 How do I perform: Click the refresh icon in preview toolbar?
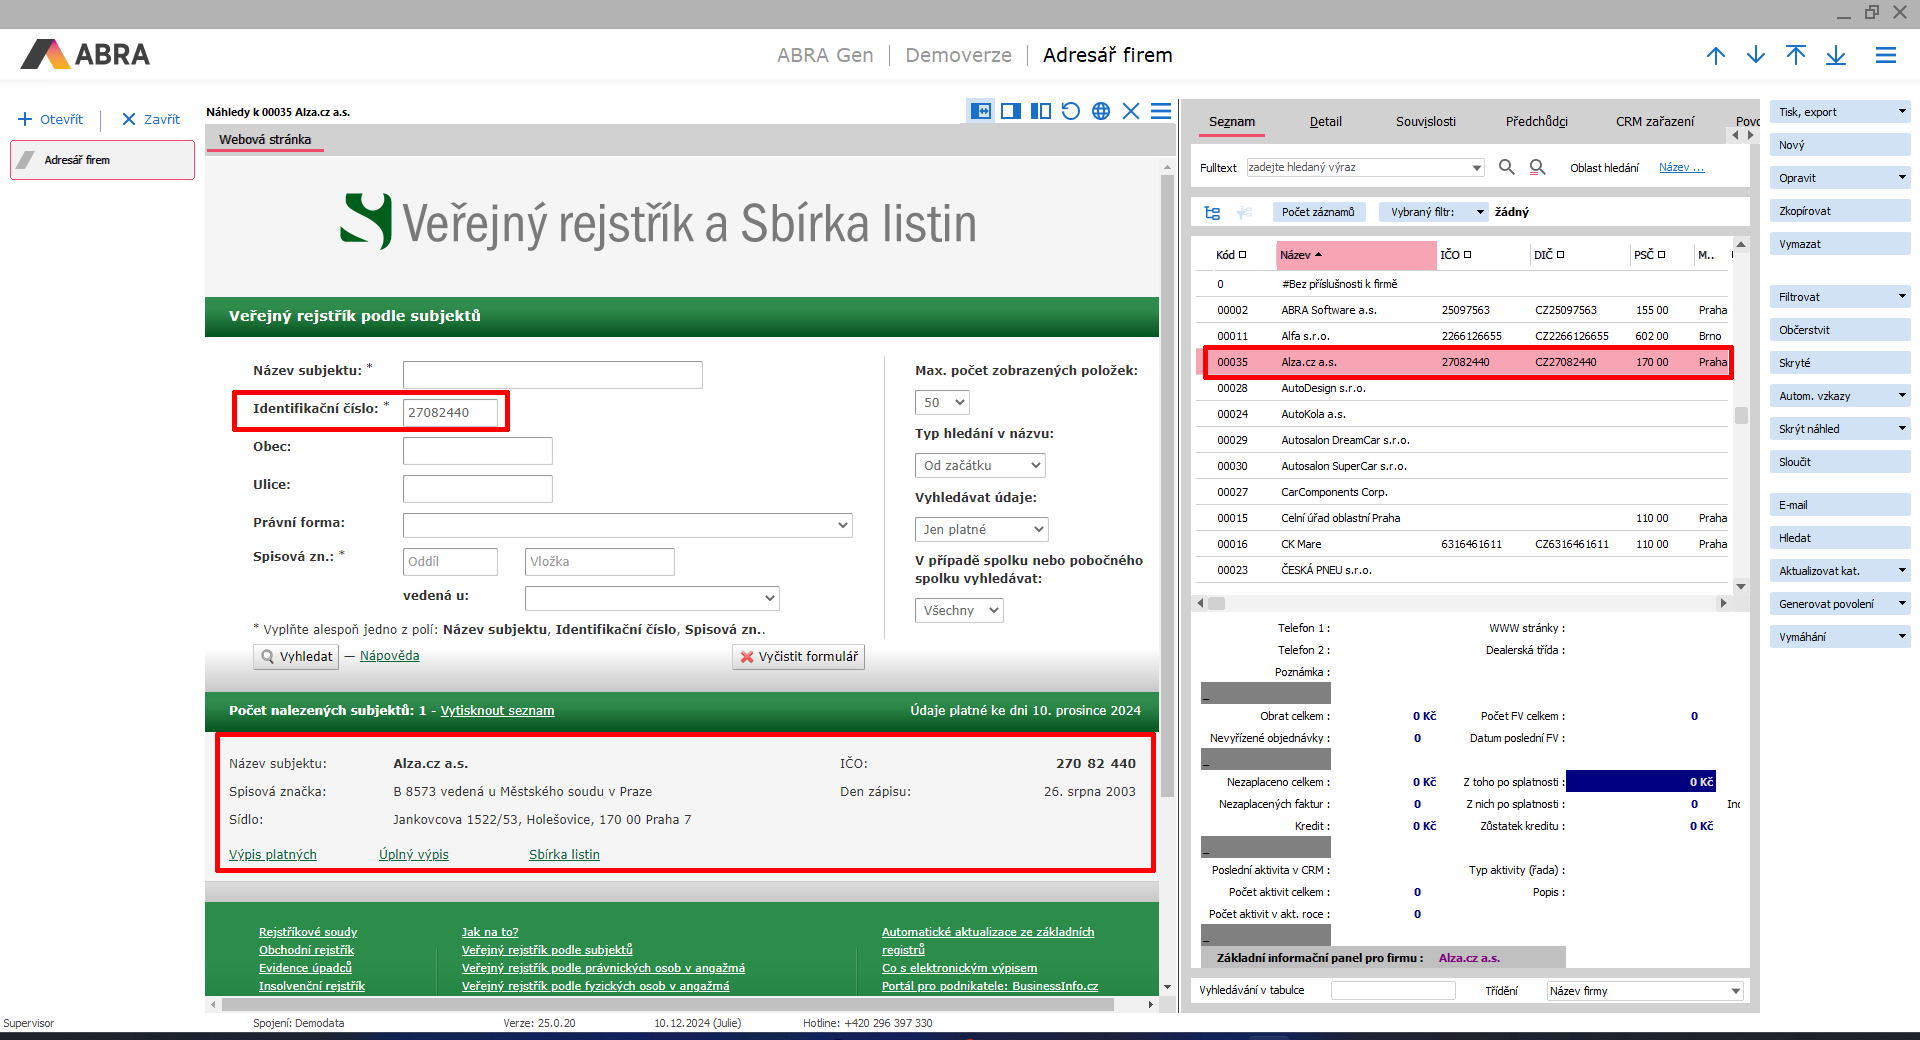(1070, 111)
